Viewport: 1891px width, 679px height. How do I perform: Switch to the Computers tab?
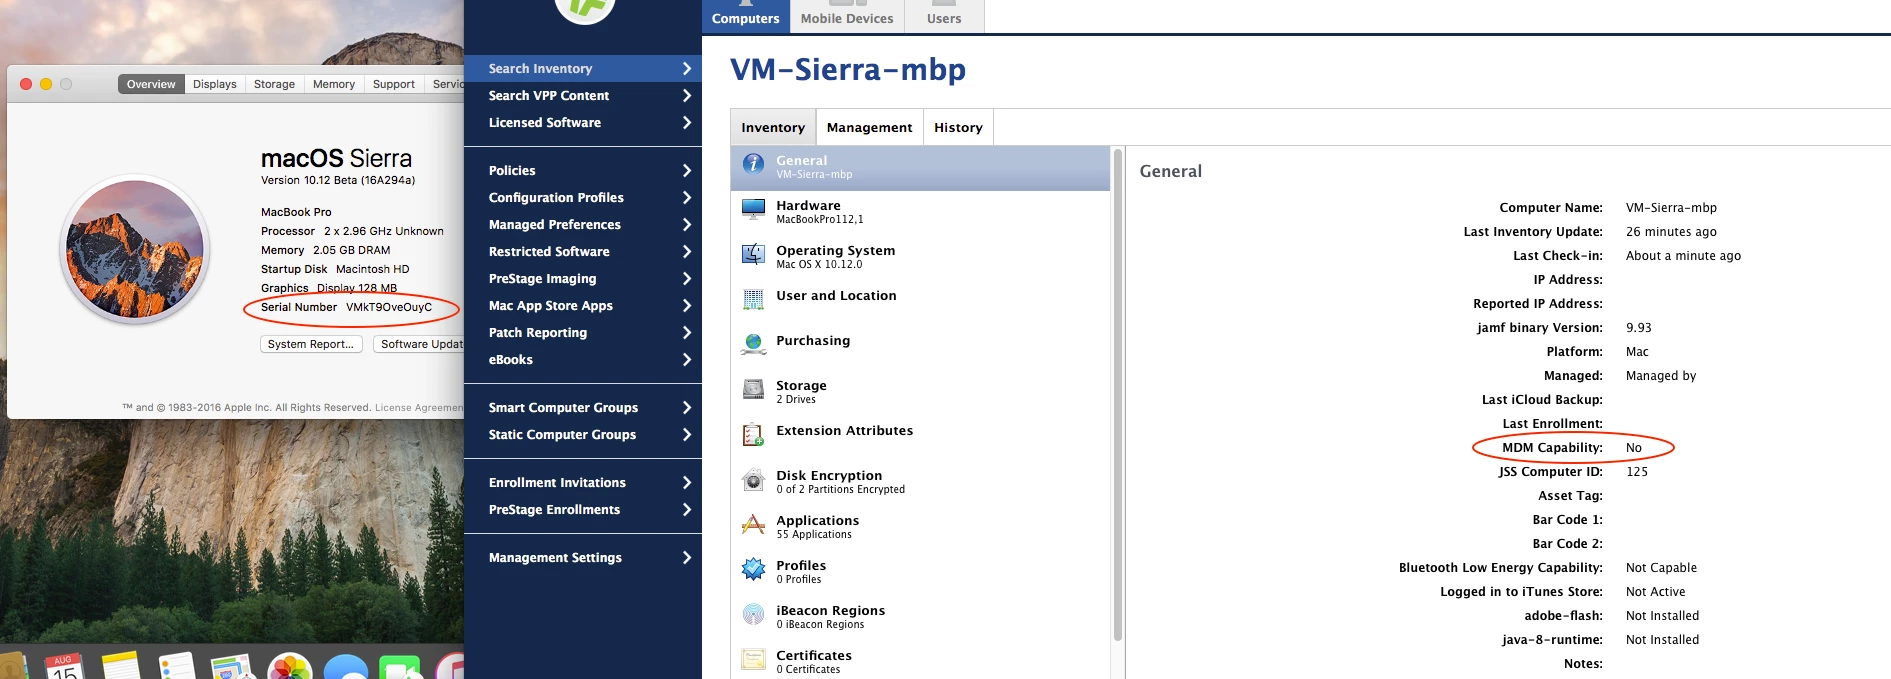[745, 16]
